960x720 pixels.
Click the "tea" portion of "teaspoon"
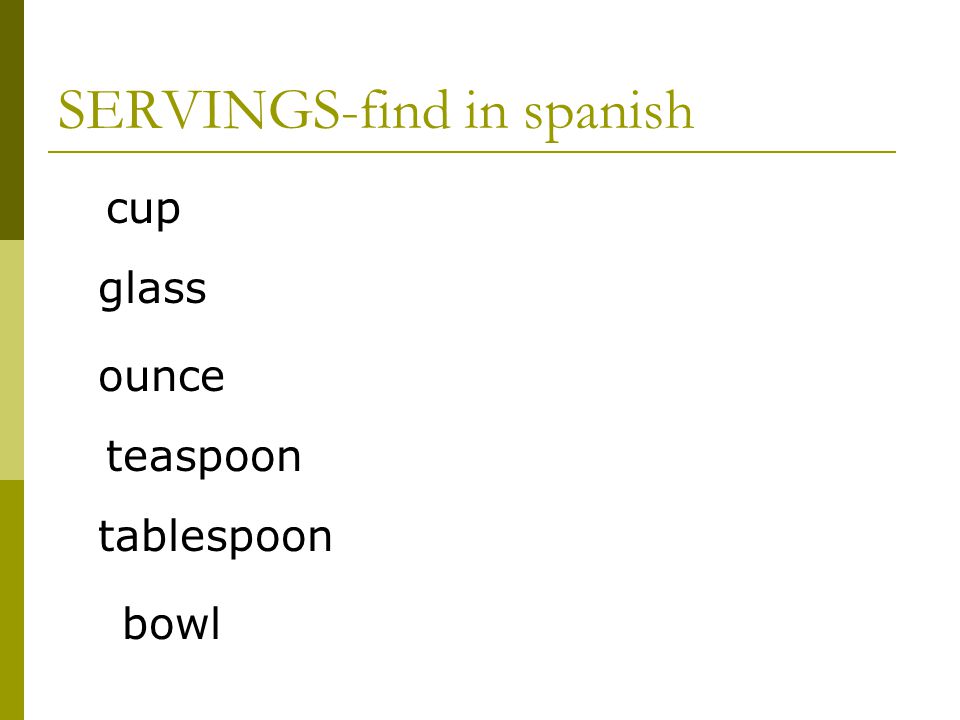pos(137,456)
